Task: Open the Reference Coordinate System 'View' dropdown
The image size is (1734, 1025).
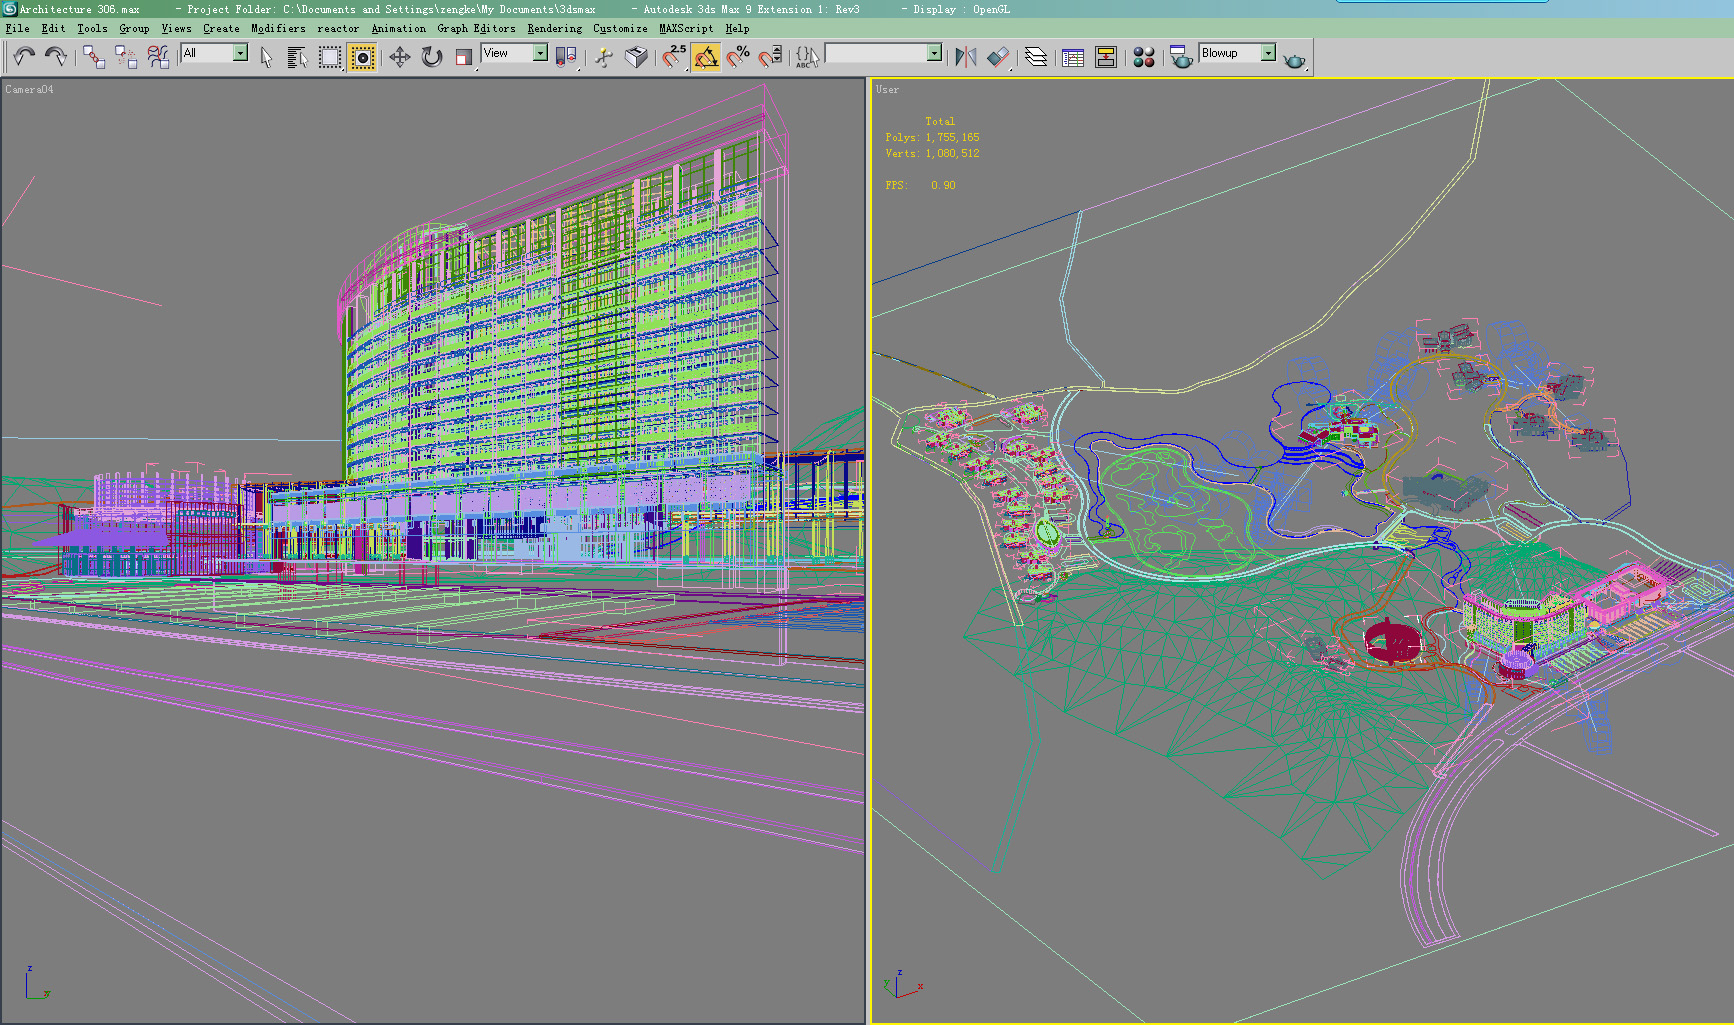Action: point(514,53)
